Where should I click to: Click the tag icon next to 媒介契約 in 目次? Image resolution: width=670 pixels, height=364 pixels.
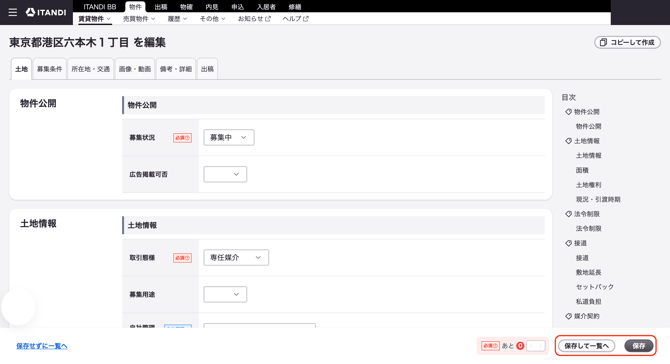[x=568, y=316]
